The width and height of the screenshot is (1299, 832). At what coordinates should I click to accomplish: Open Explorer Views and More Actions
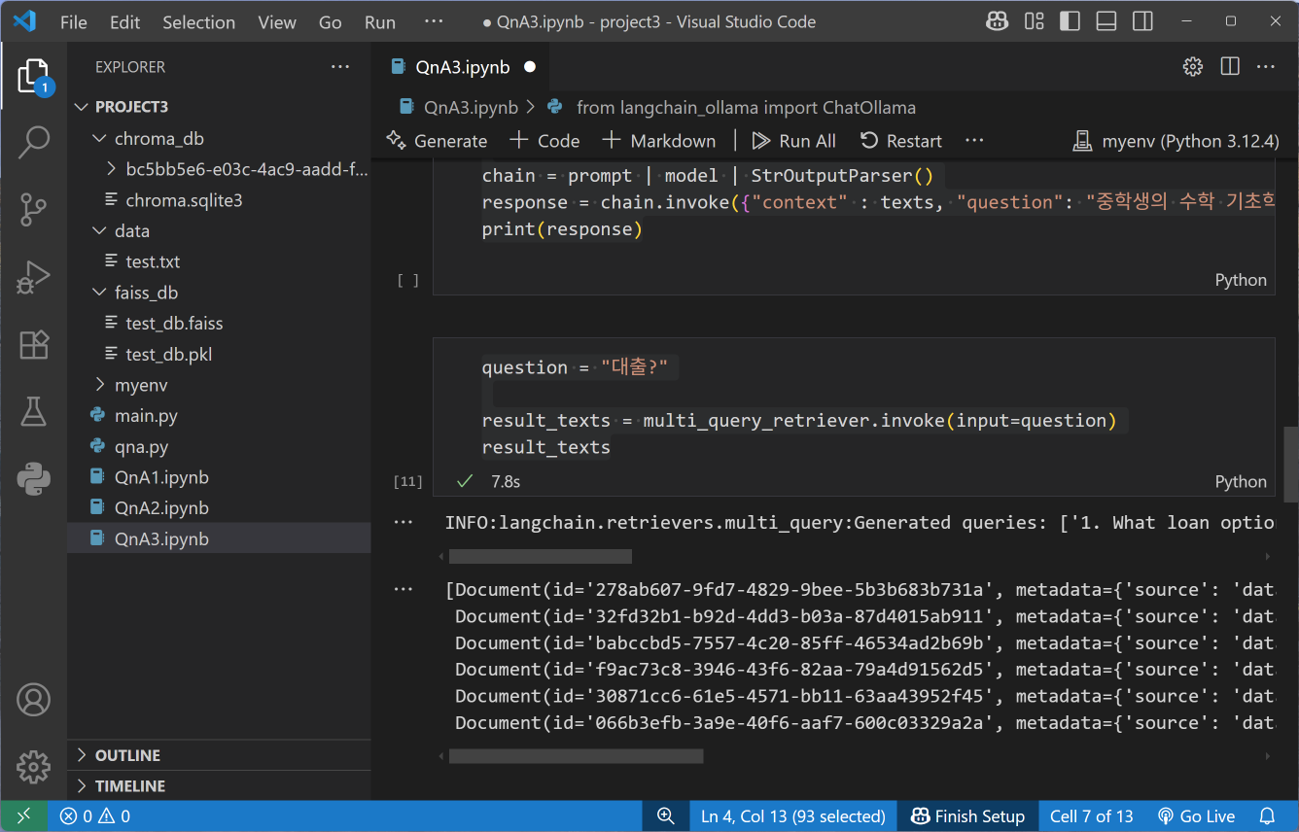point(340,67)
